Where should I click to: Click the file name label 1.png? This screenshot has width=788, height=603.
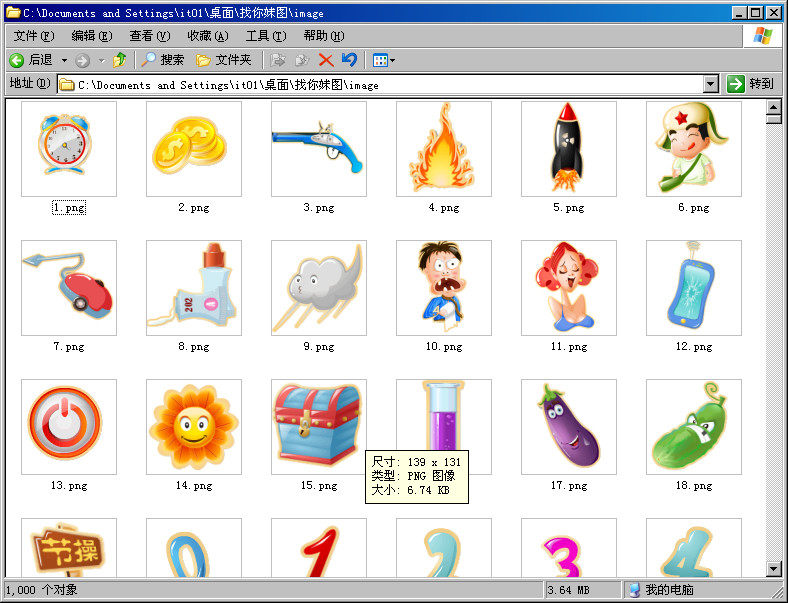tap(69, 208)
